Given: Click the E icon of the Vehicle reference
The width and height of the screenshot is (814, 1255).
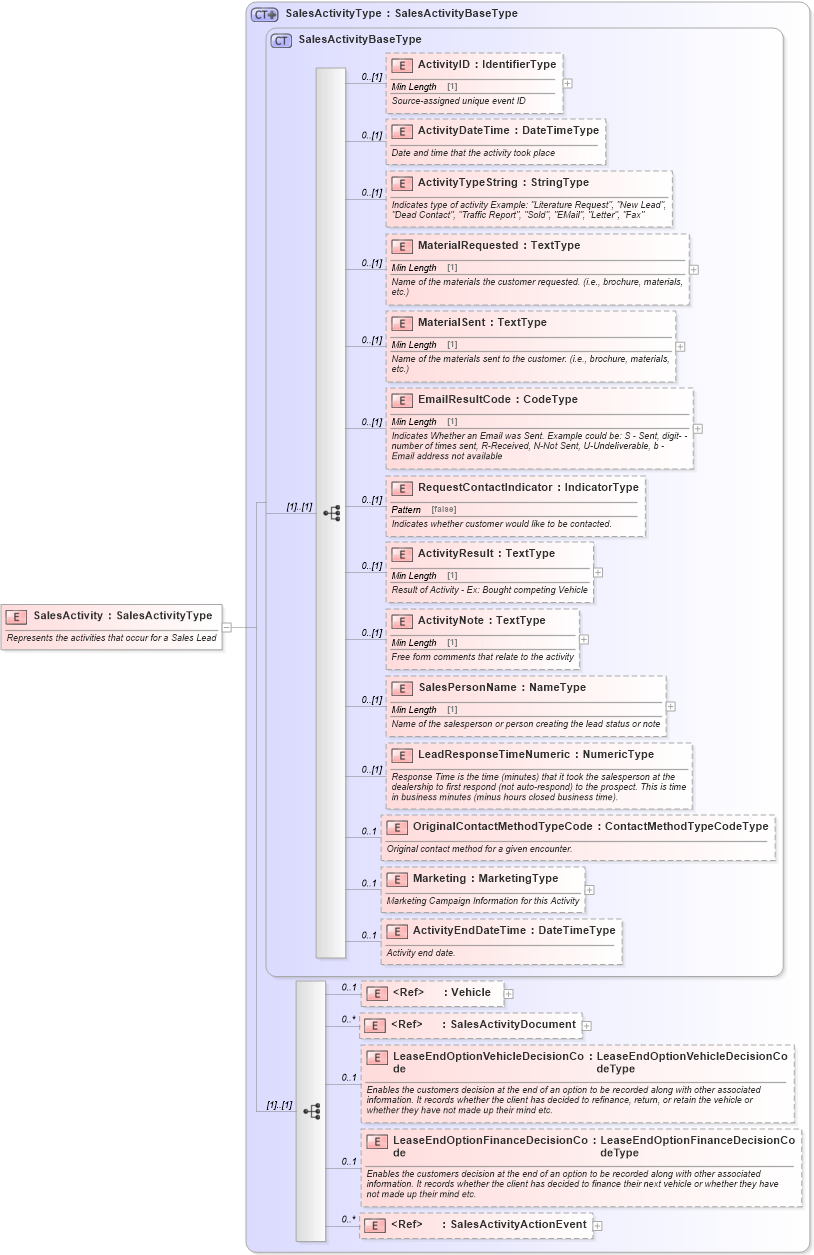Looking at the screenshot, I should point(377,993).
